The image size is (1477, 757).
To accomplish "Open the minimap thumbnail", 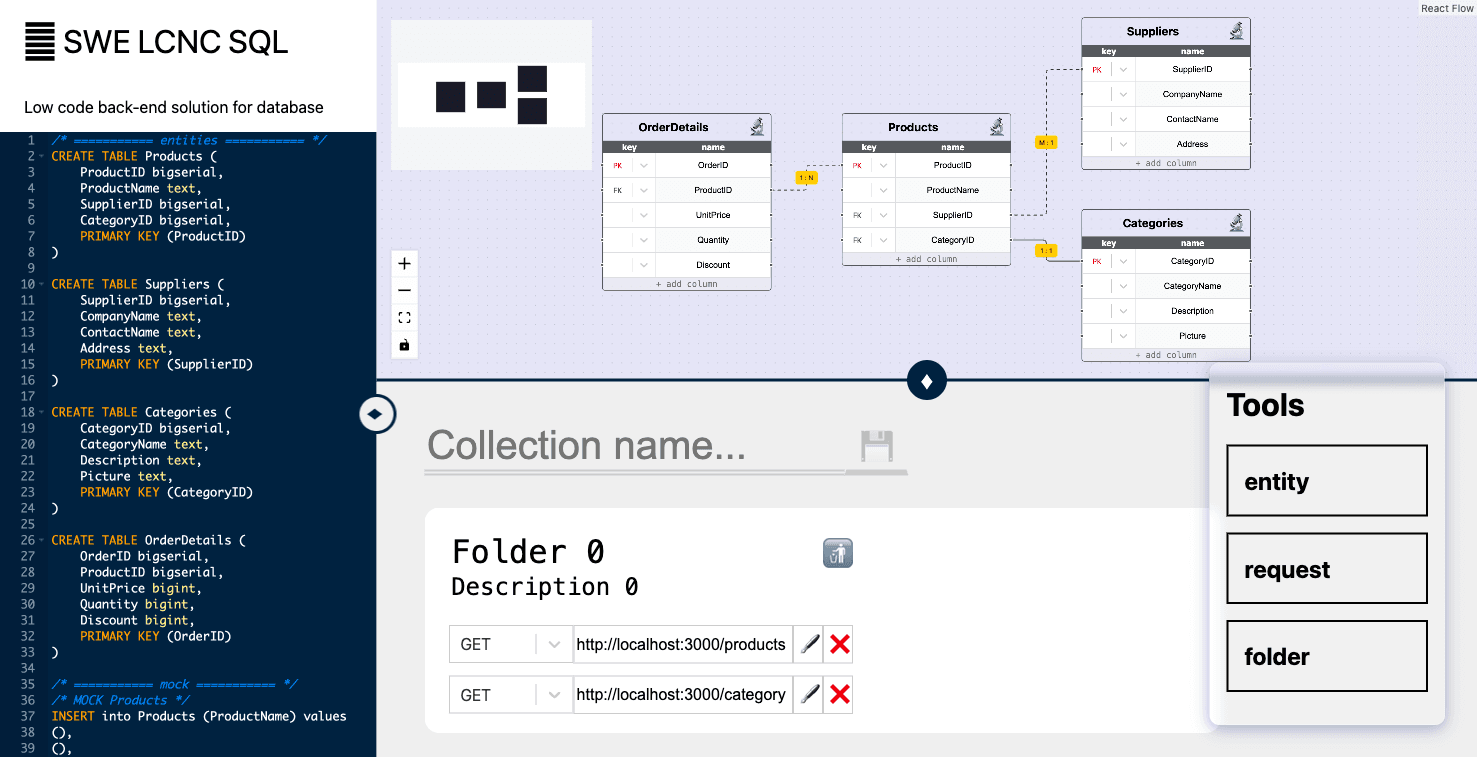I will 491,95.
